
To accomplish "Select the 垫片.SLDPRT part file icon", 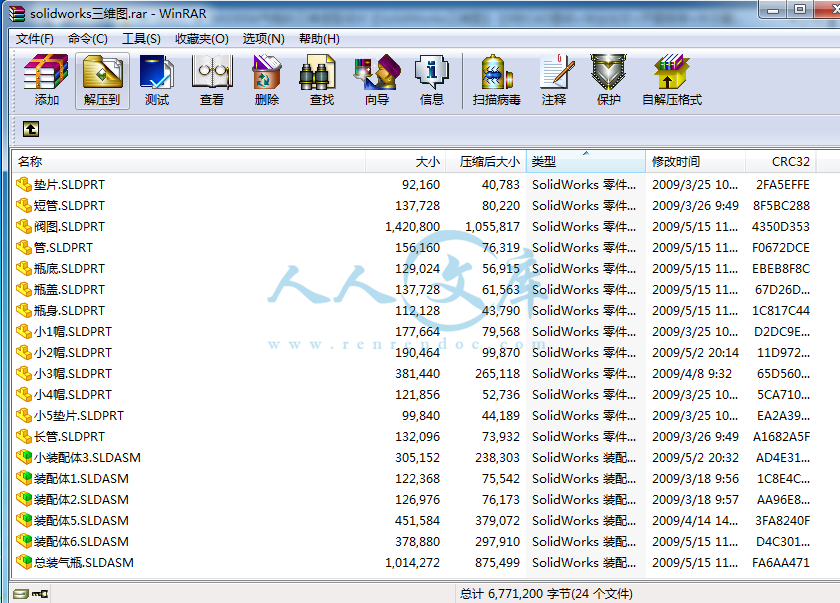I will tap(24, 185).
